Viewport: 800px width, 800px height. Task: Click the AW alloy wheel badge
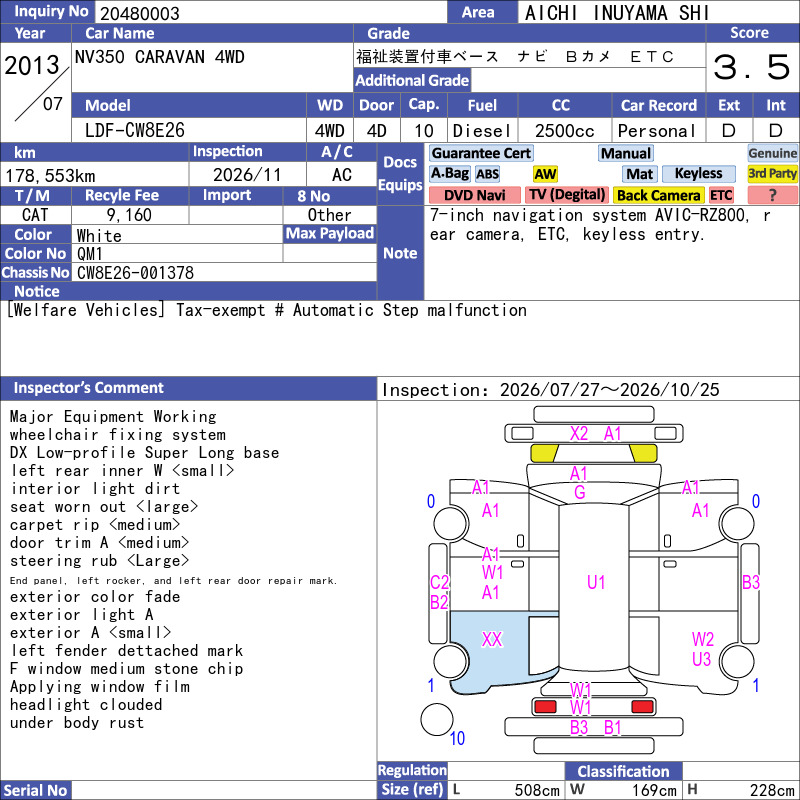pyautogui.click(x=545, y=174)
